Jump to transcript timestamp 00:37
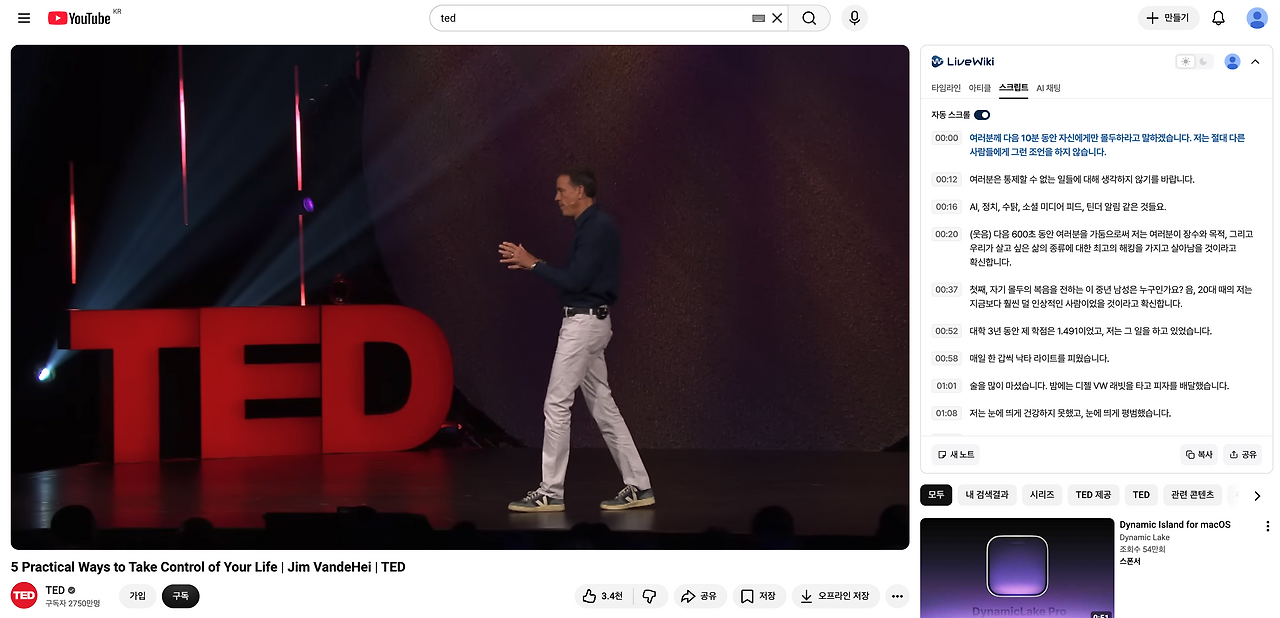Image resolution: width=1280 pixels, height=618 pixels. point(946,290)
